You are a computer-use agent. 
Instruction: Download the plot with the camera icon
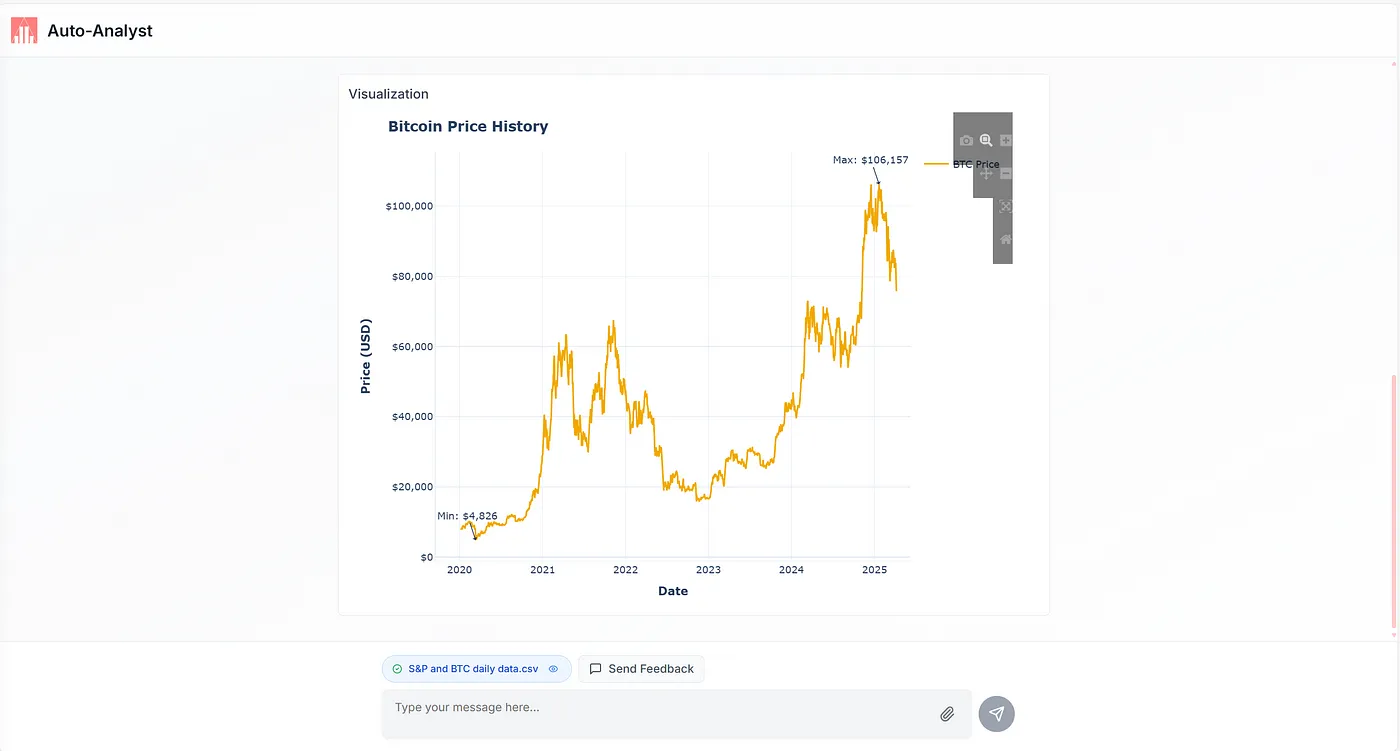click(x=966, y=141)
